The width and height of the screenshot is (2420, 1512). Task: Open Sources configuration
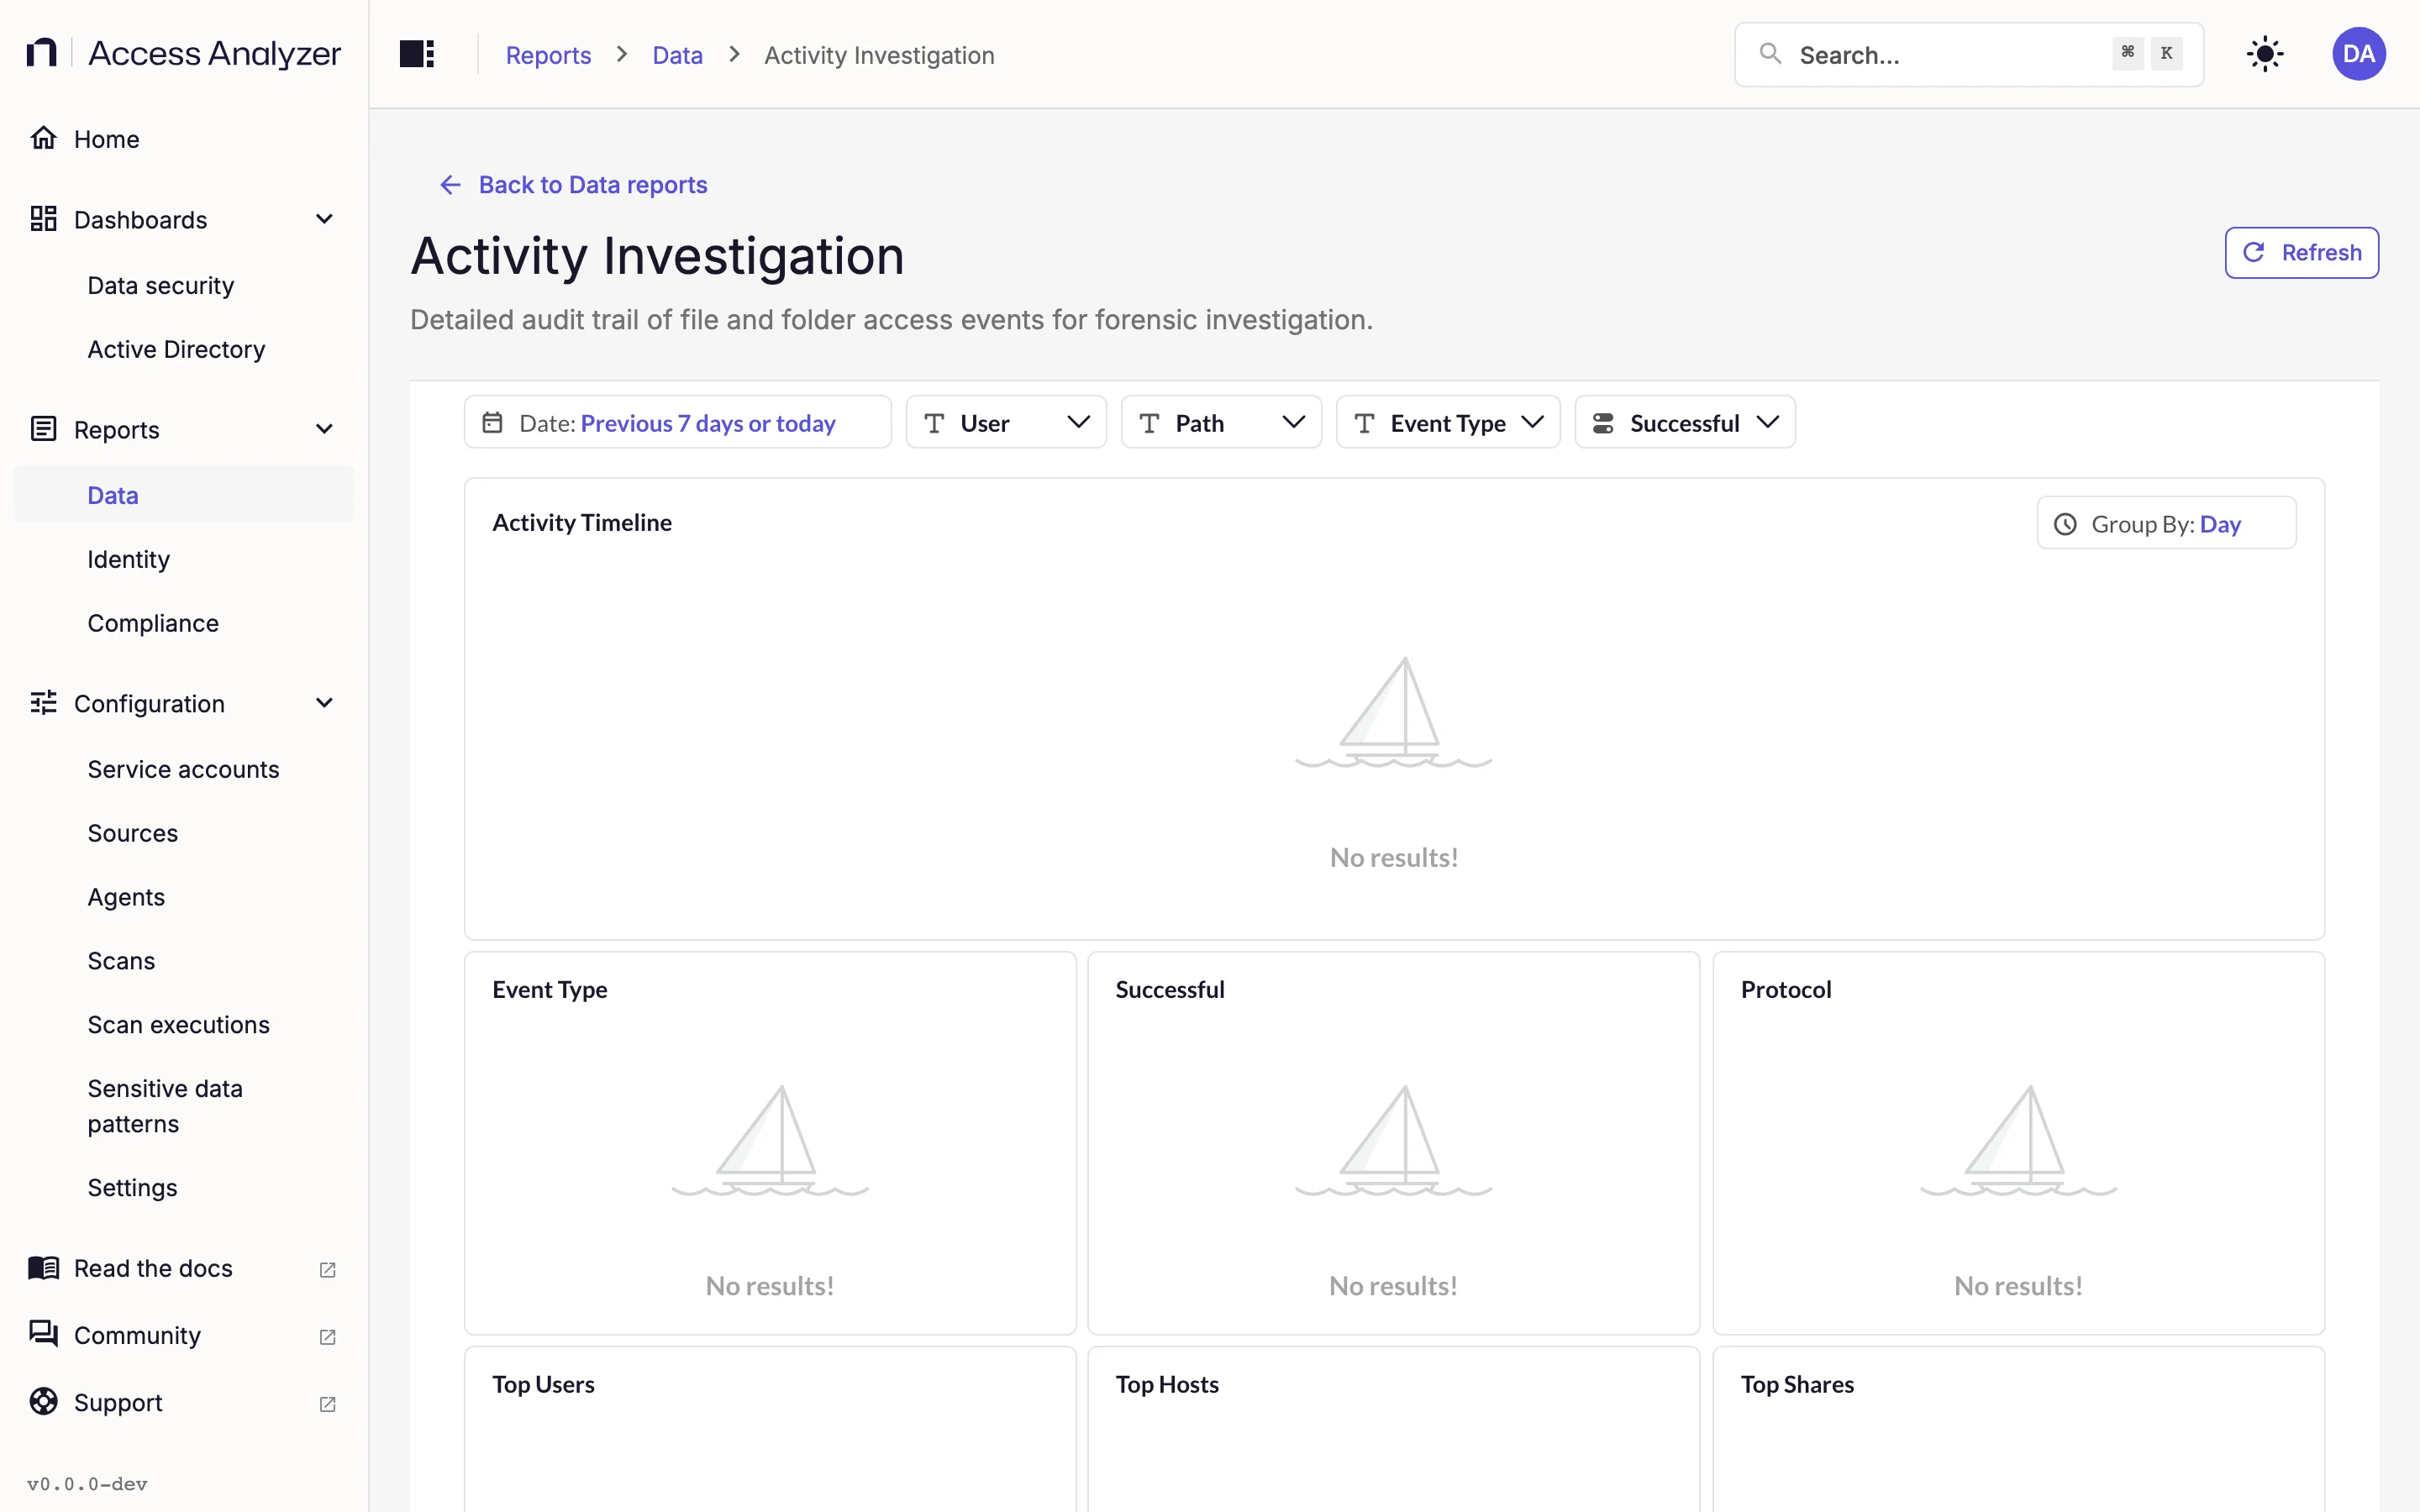(184, 833)
